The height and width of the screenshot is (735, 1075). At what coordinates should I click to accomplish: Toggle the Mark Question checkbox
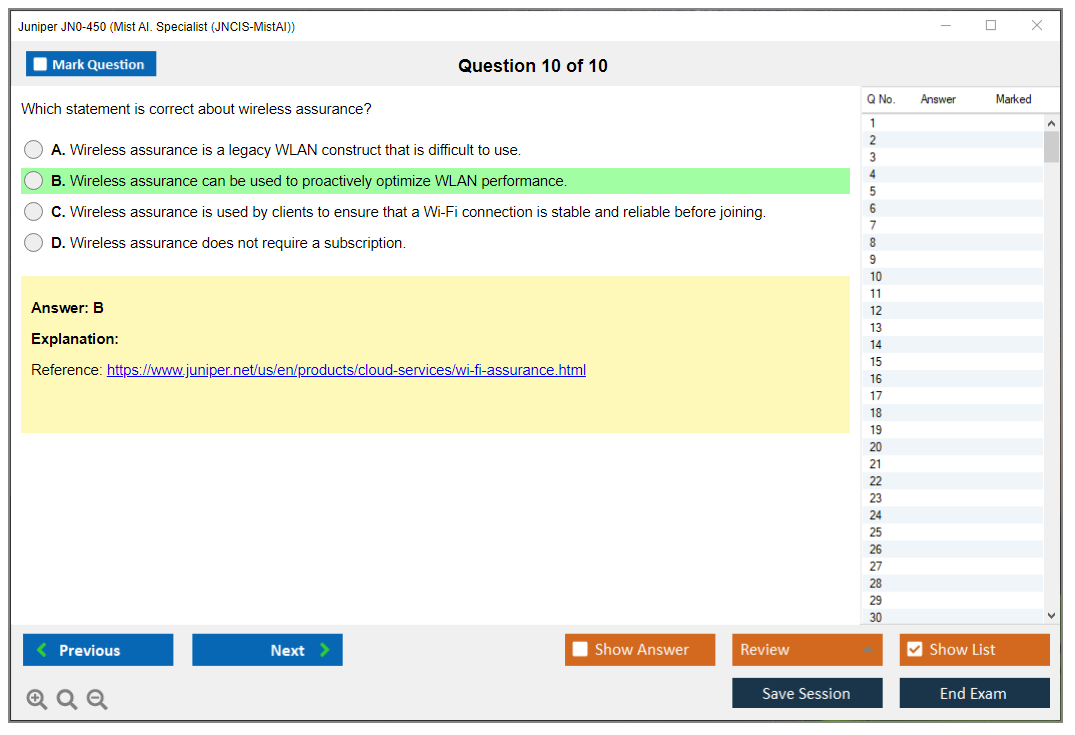point(40,64)
